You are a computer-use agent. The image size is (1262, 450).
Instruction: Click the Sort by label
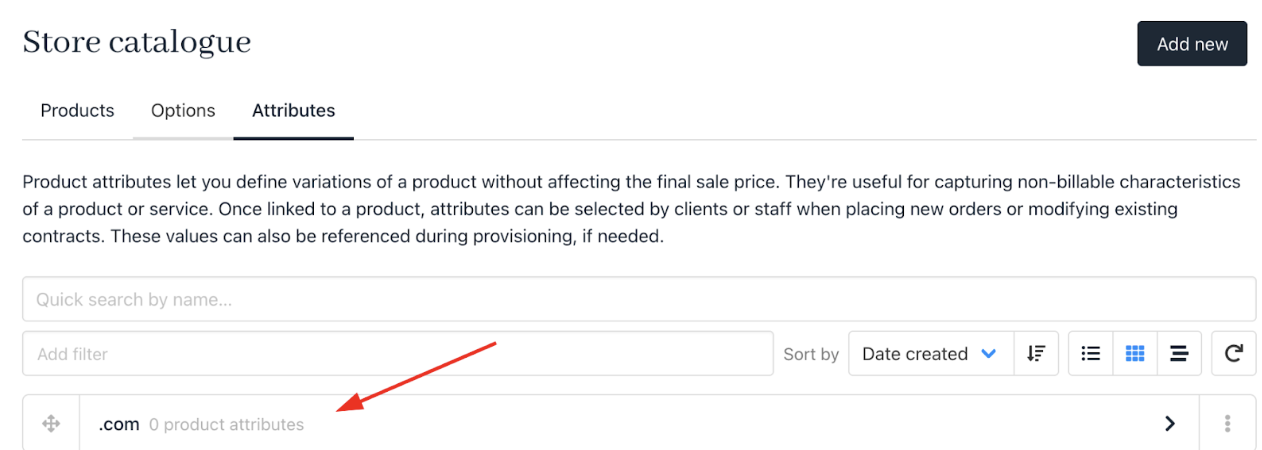pos(811,354)
